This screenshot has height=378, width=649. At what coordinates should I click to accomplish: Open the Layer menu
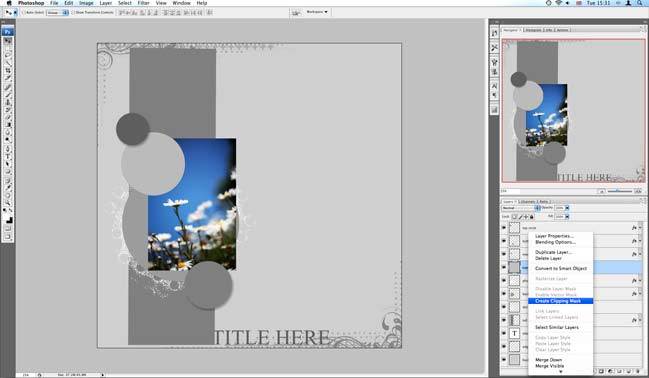[x=106, y=3]
